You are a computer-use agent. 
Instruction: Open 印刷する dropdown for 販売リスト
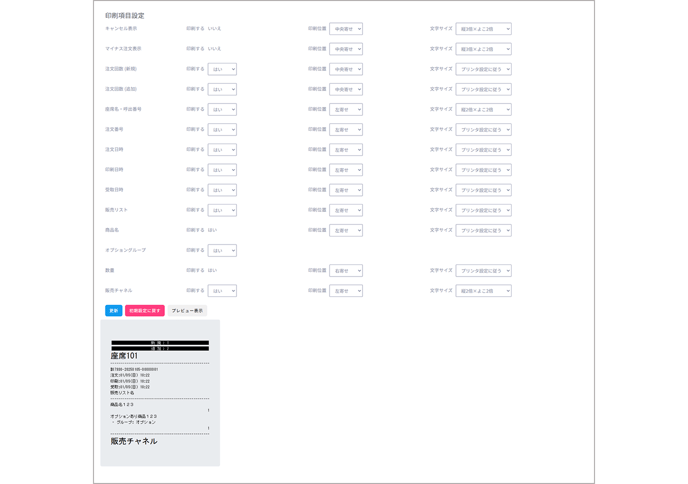click(x=222, y=210)
